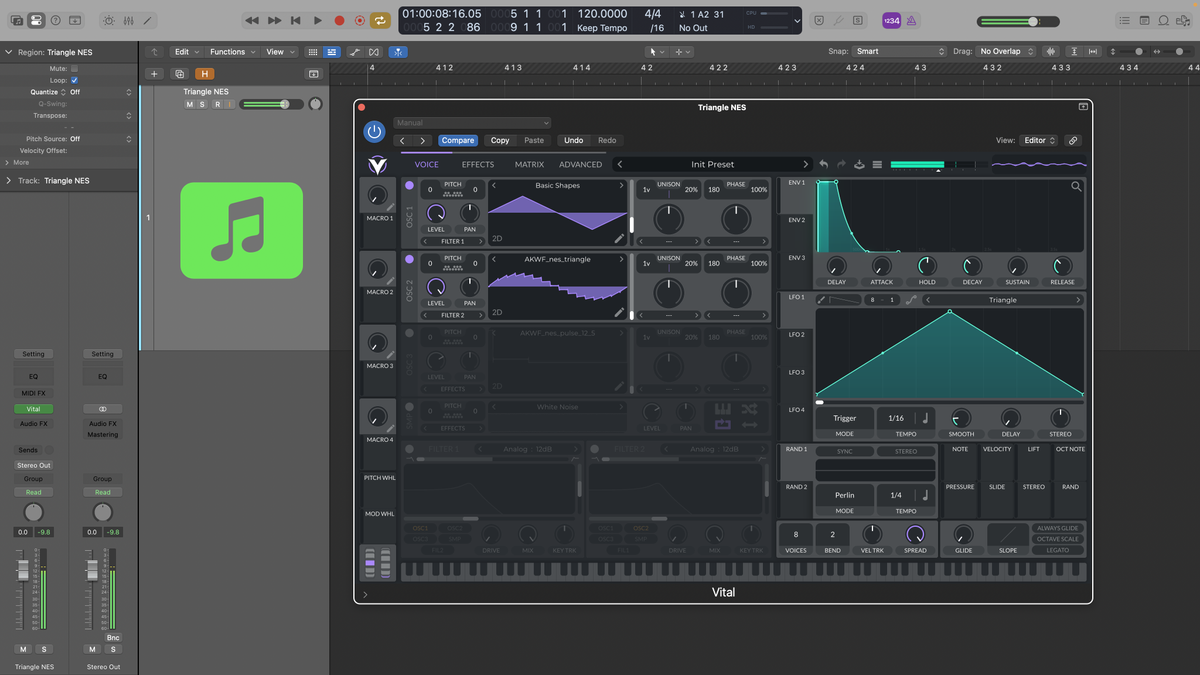Viewport: 1200px width, 675px height.
Task: Switch to Vital's EFFECTS tab
Action: click(x=477, y=164)
